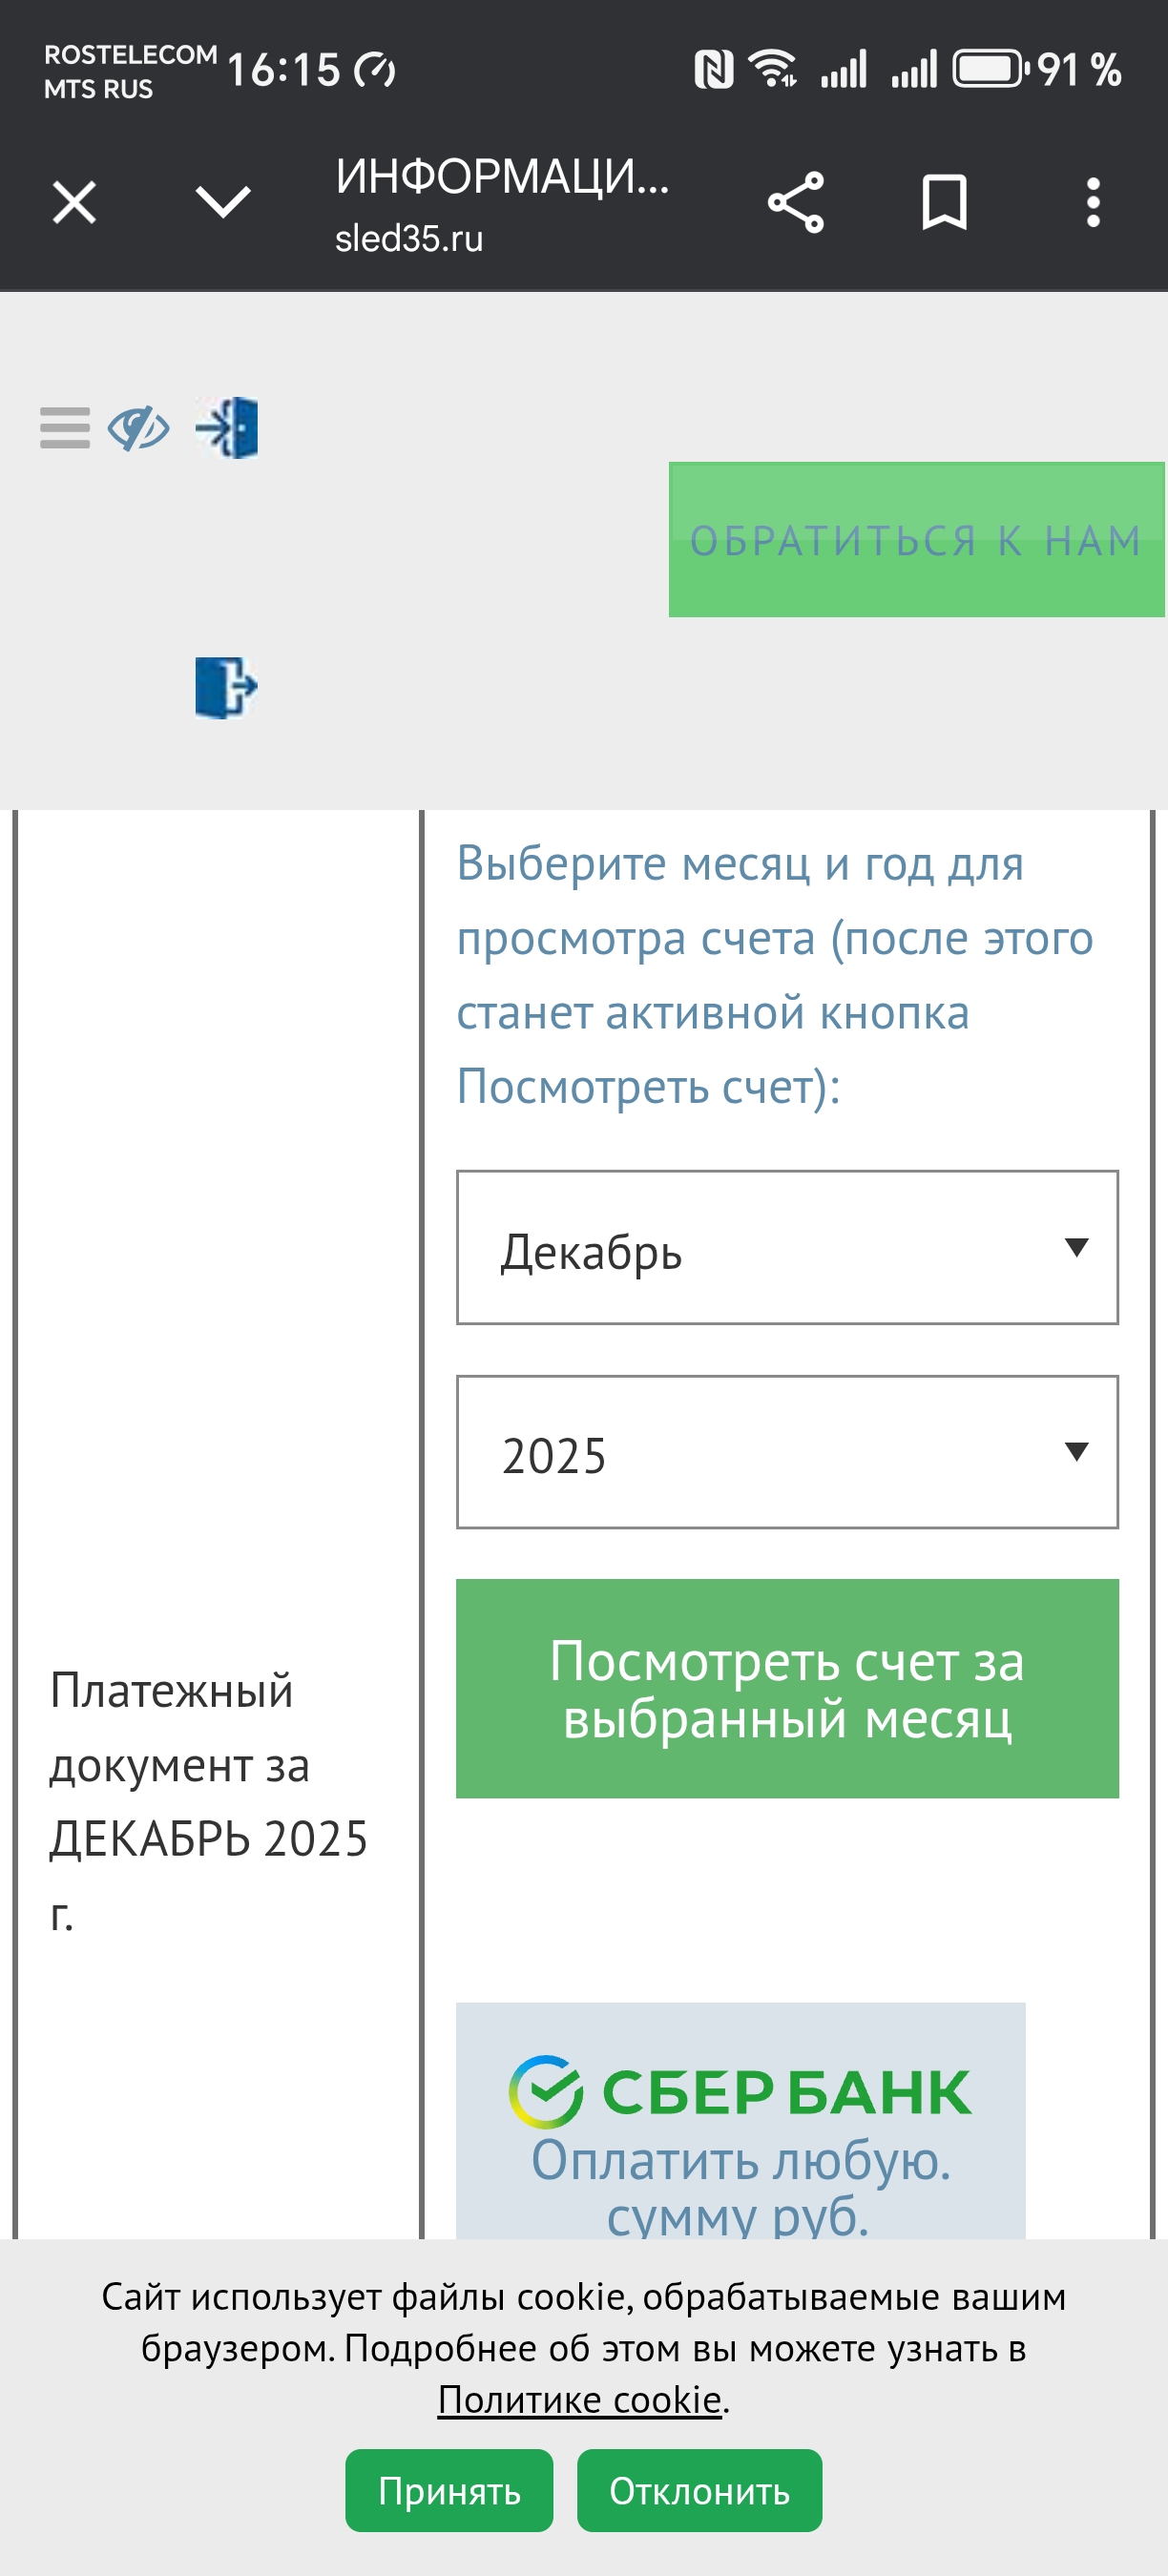Screen dimensions: 1168x2576
Task: Expand the 2025 year dropdown
Action: (x=787, y=1452)
